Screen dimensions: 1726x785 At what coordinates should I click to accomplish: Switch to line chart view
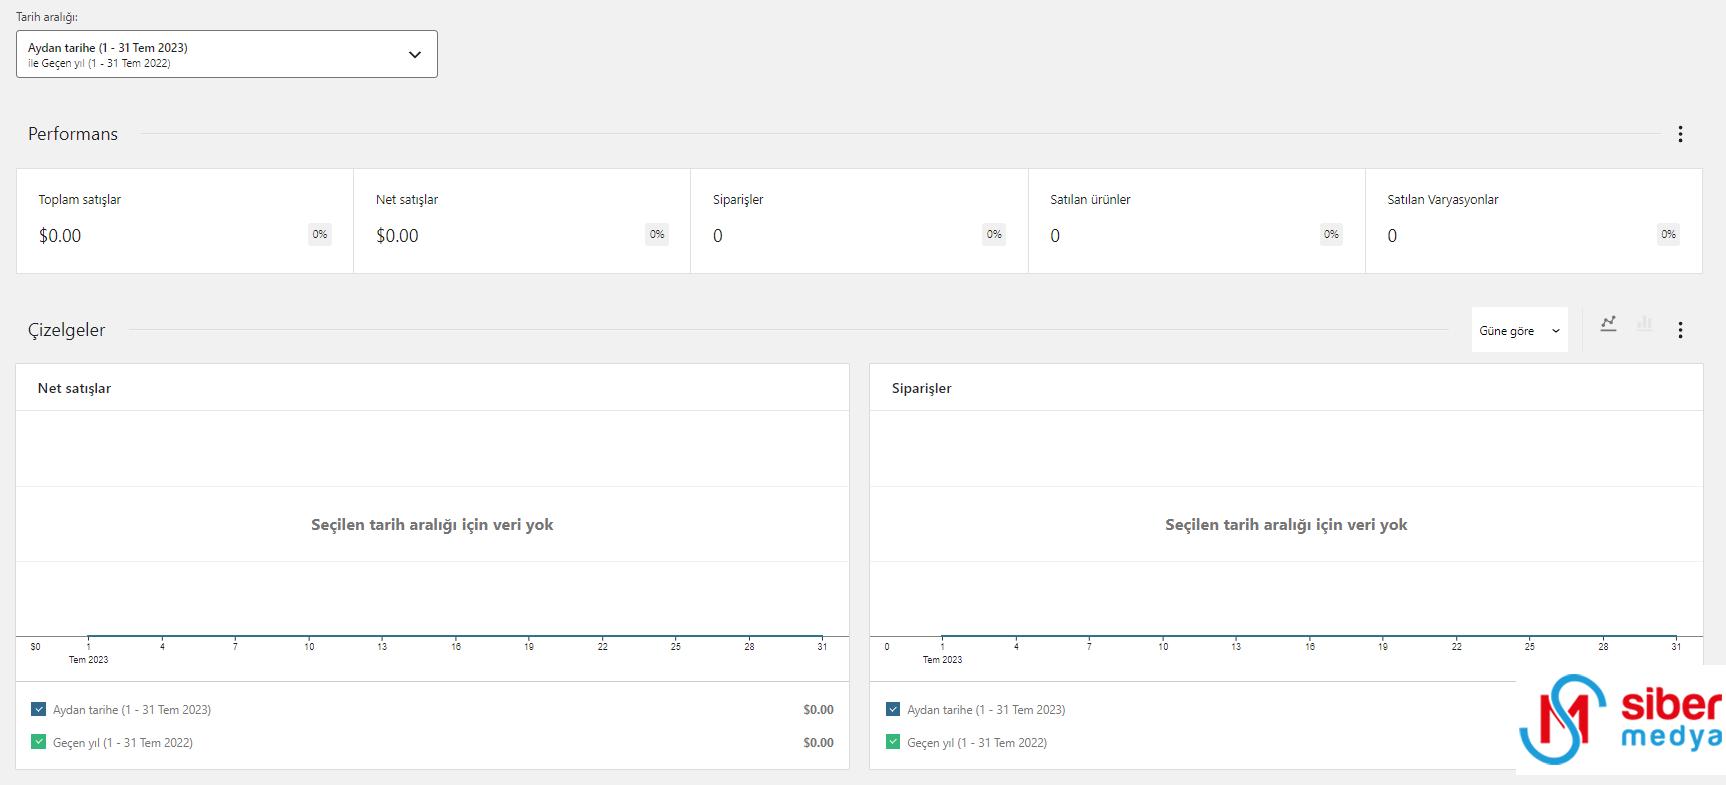(x=1608, y=323)
